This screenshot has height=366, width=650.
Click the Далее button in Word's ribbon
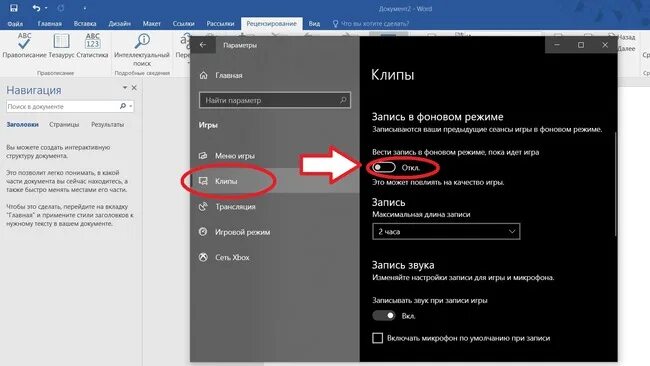tap(626, 48)
